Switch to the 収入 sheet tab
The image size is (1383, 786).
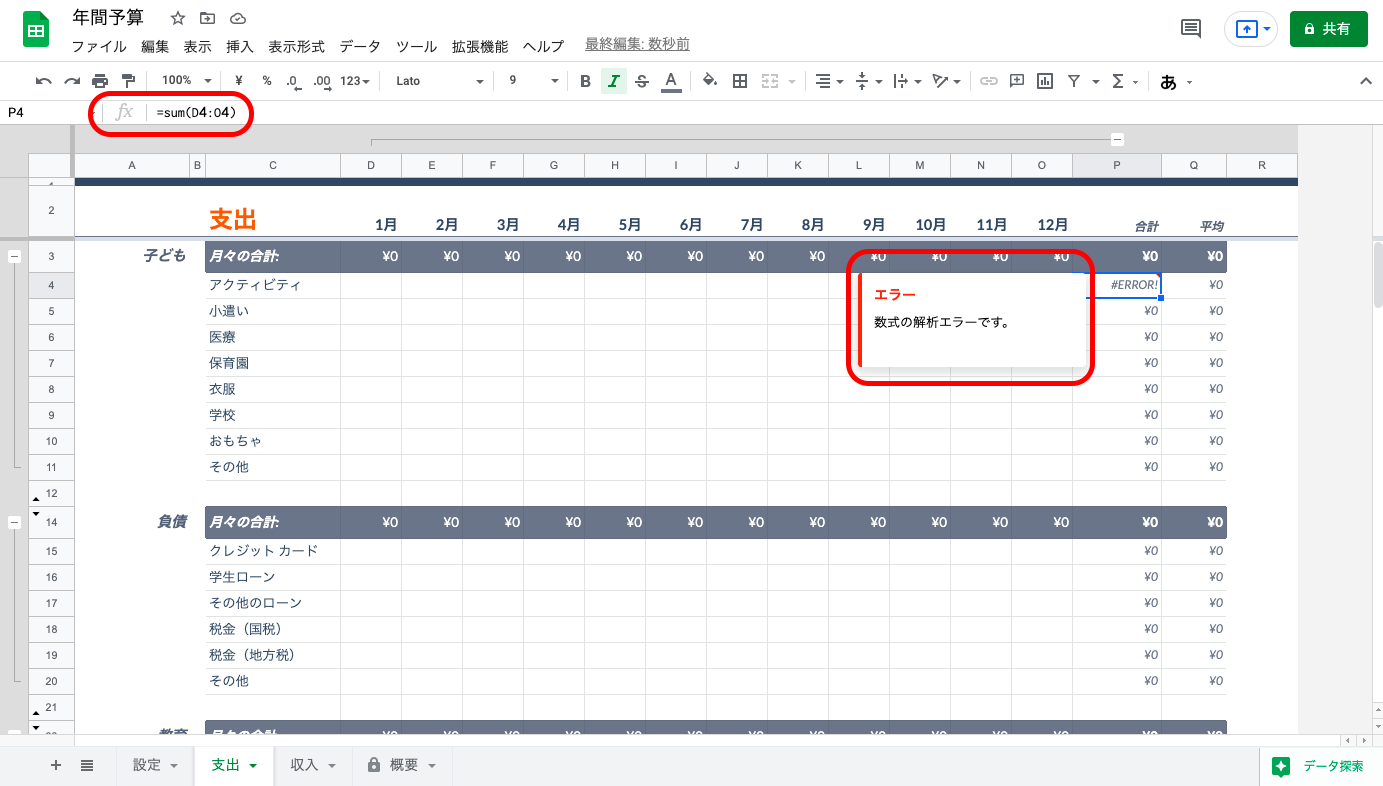click(312, 765)
